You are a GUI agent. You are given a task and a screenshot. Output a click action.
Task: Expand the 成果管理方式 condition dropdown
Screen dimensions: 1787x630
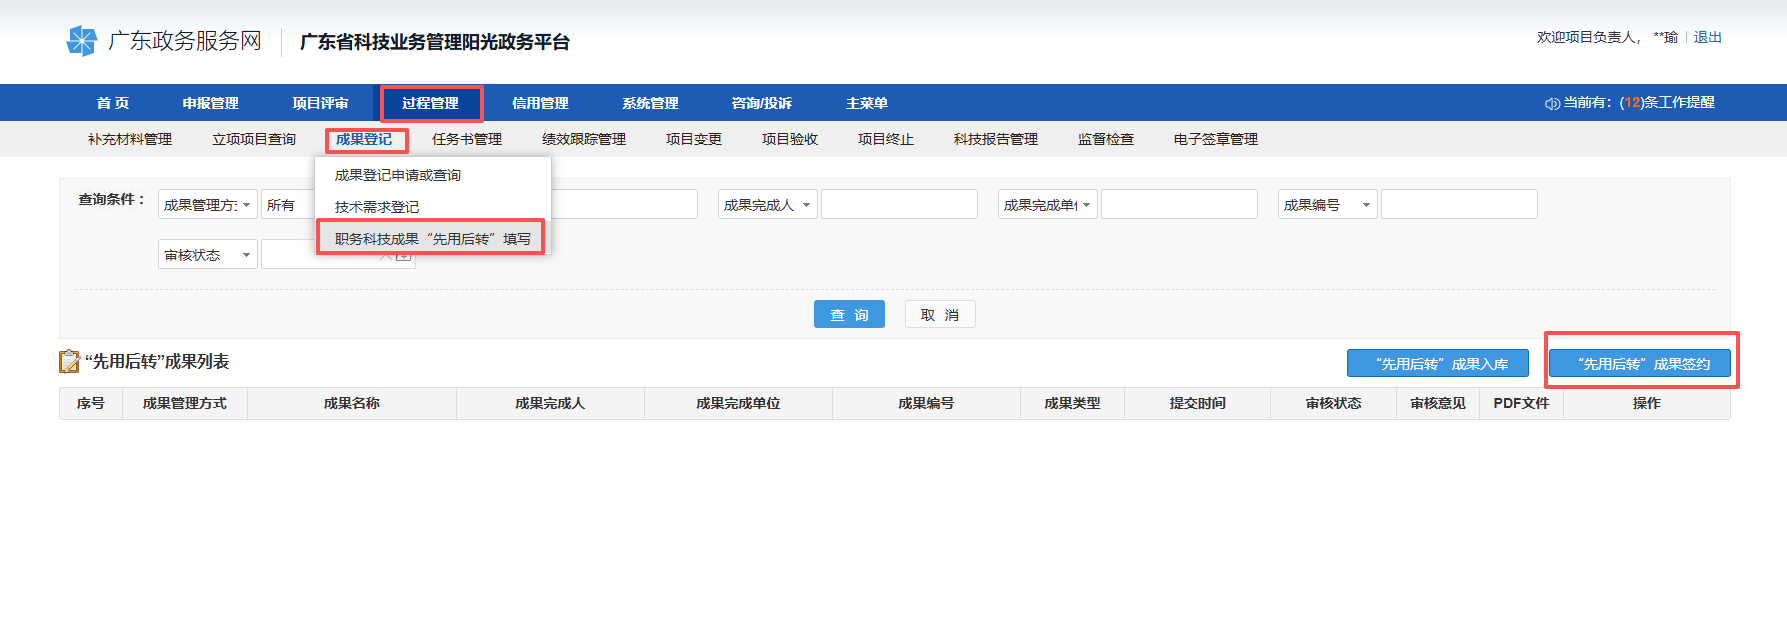208,204
